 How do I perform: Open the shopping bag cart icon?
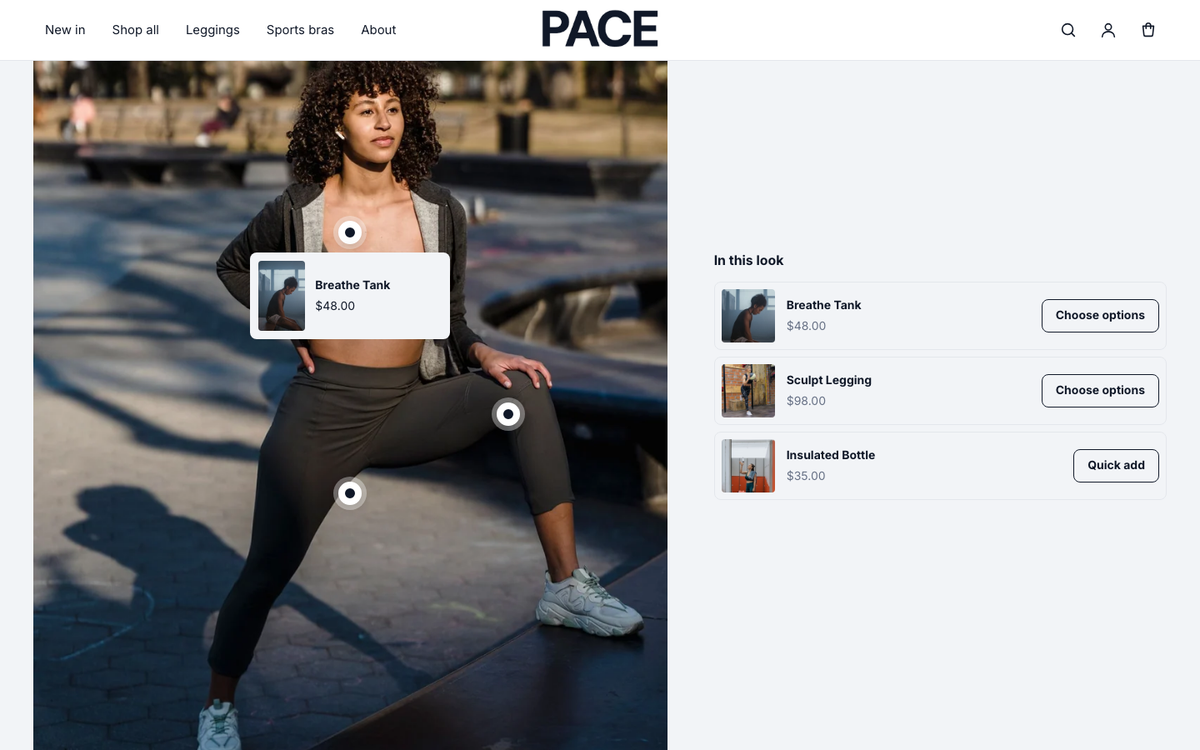(x=1148, y=30)
